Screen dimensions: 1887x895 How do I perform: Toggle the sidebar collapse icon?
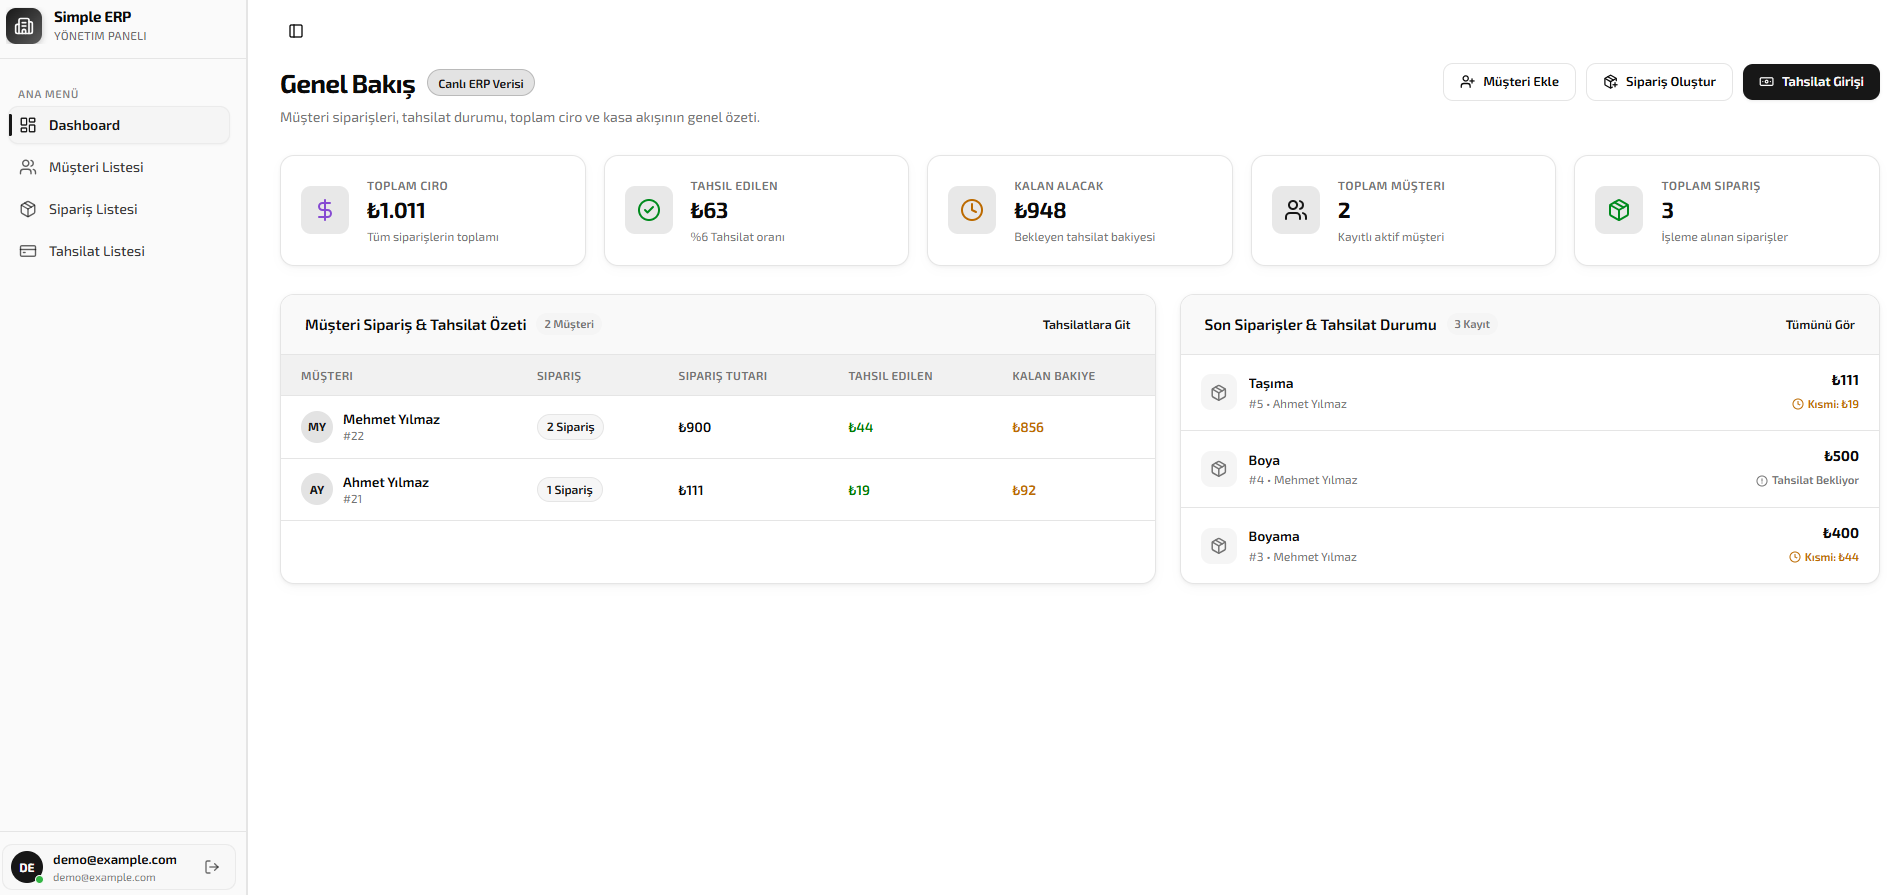tap(296, 31)
